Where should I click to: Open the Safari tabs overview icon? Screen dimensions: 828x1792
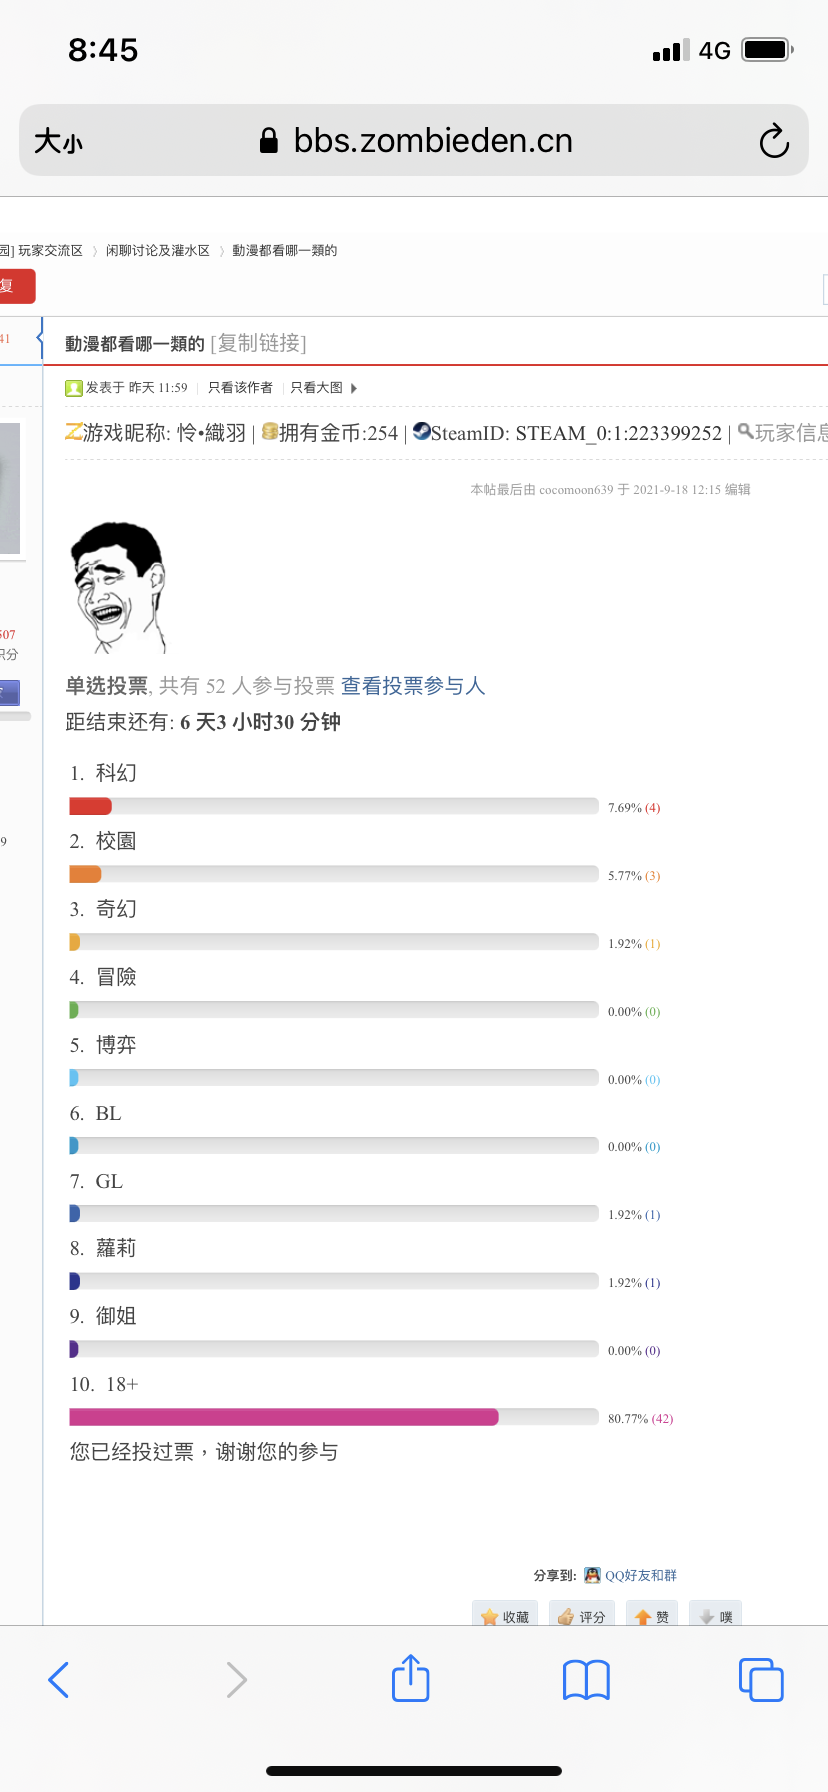(761, 1679)
